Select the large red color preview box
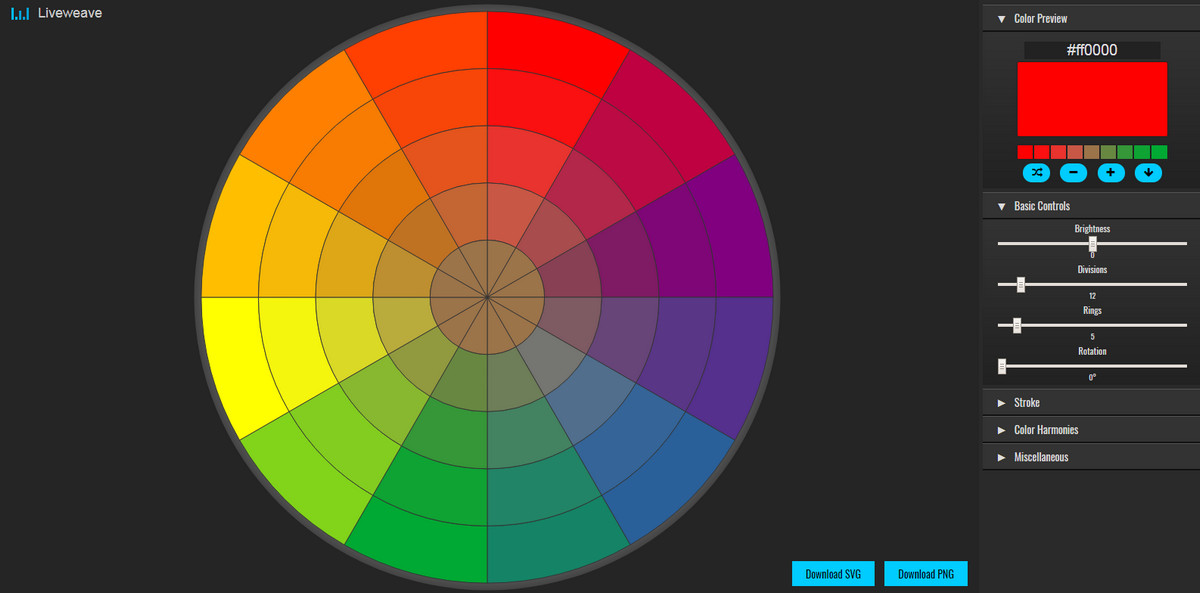This screenshot has width=1200, height=593. (x=1092, y=99)
